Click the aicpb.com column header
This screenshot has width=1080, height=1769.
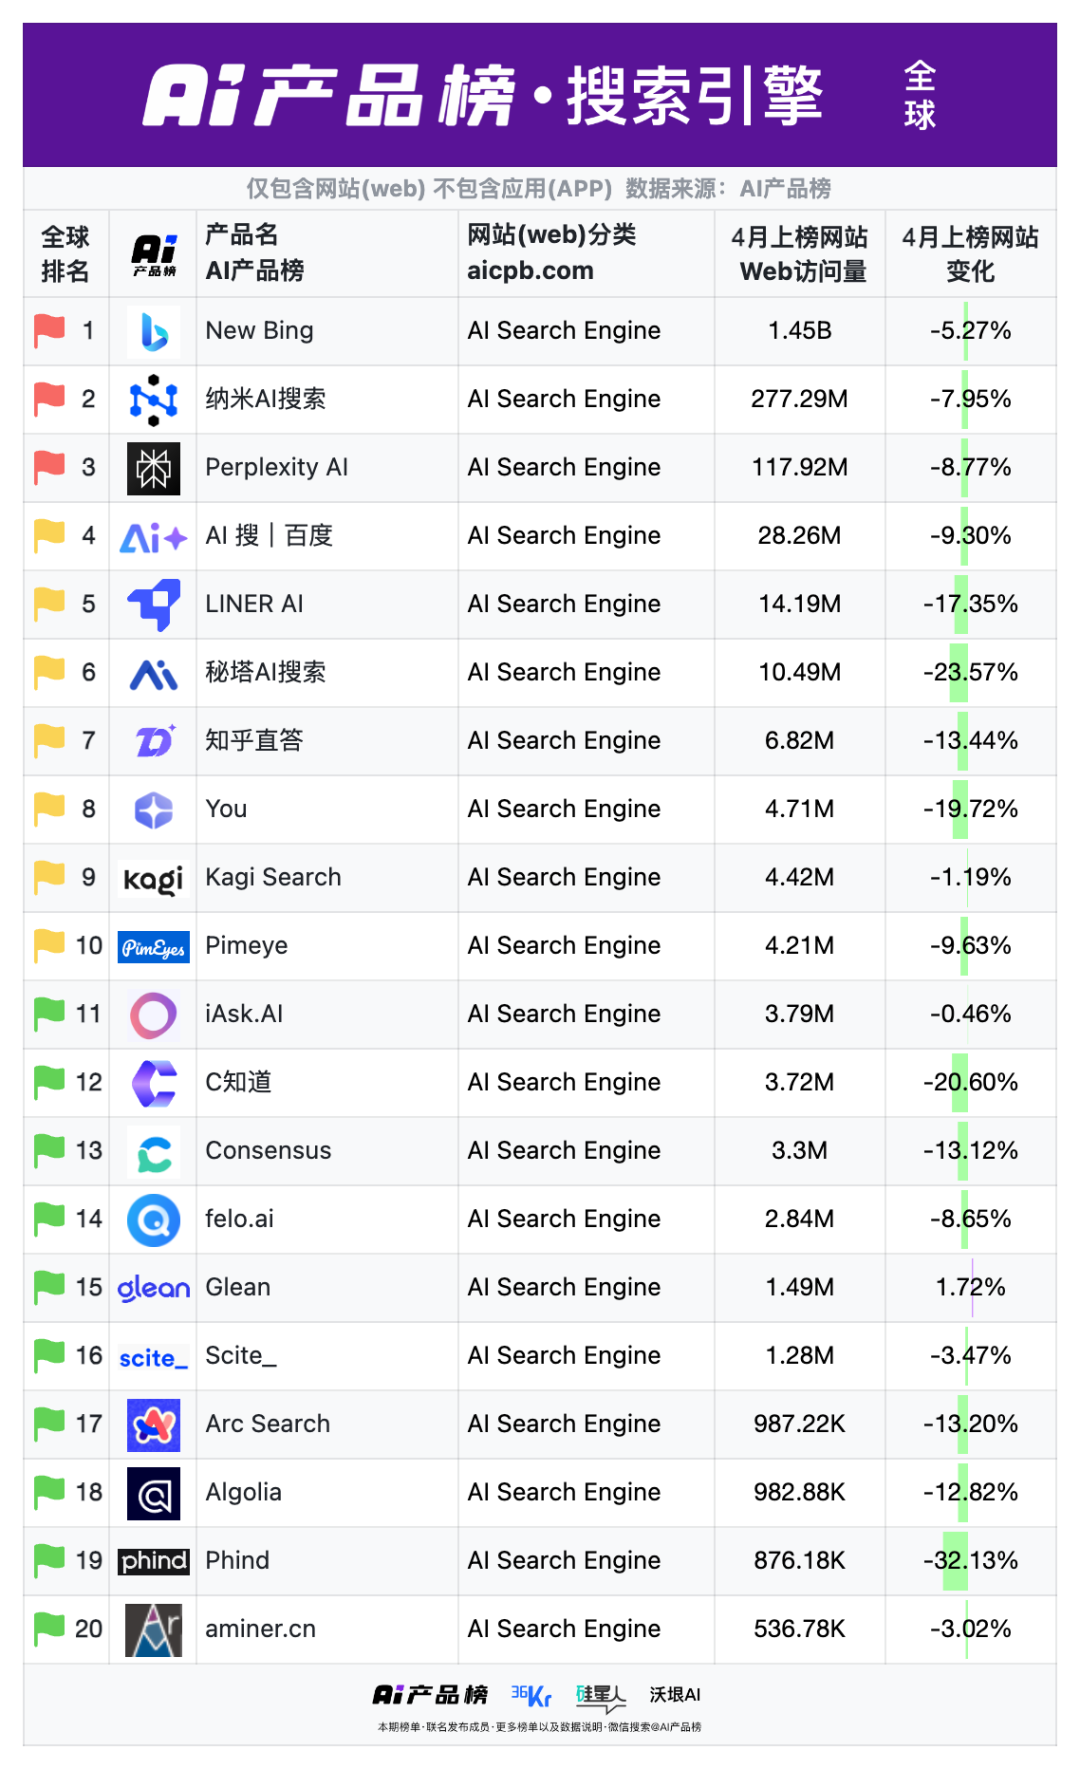(x=530, y=271)
